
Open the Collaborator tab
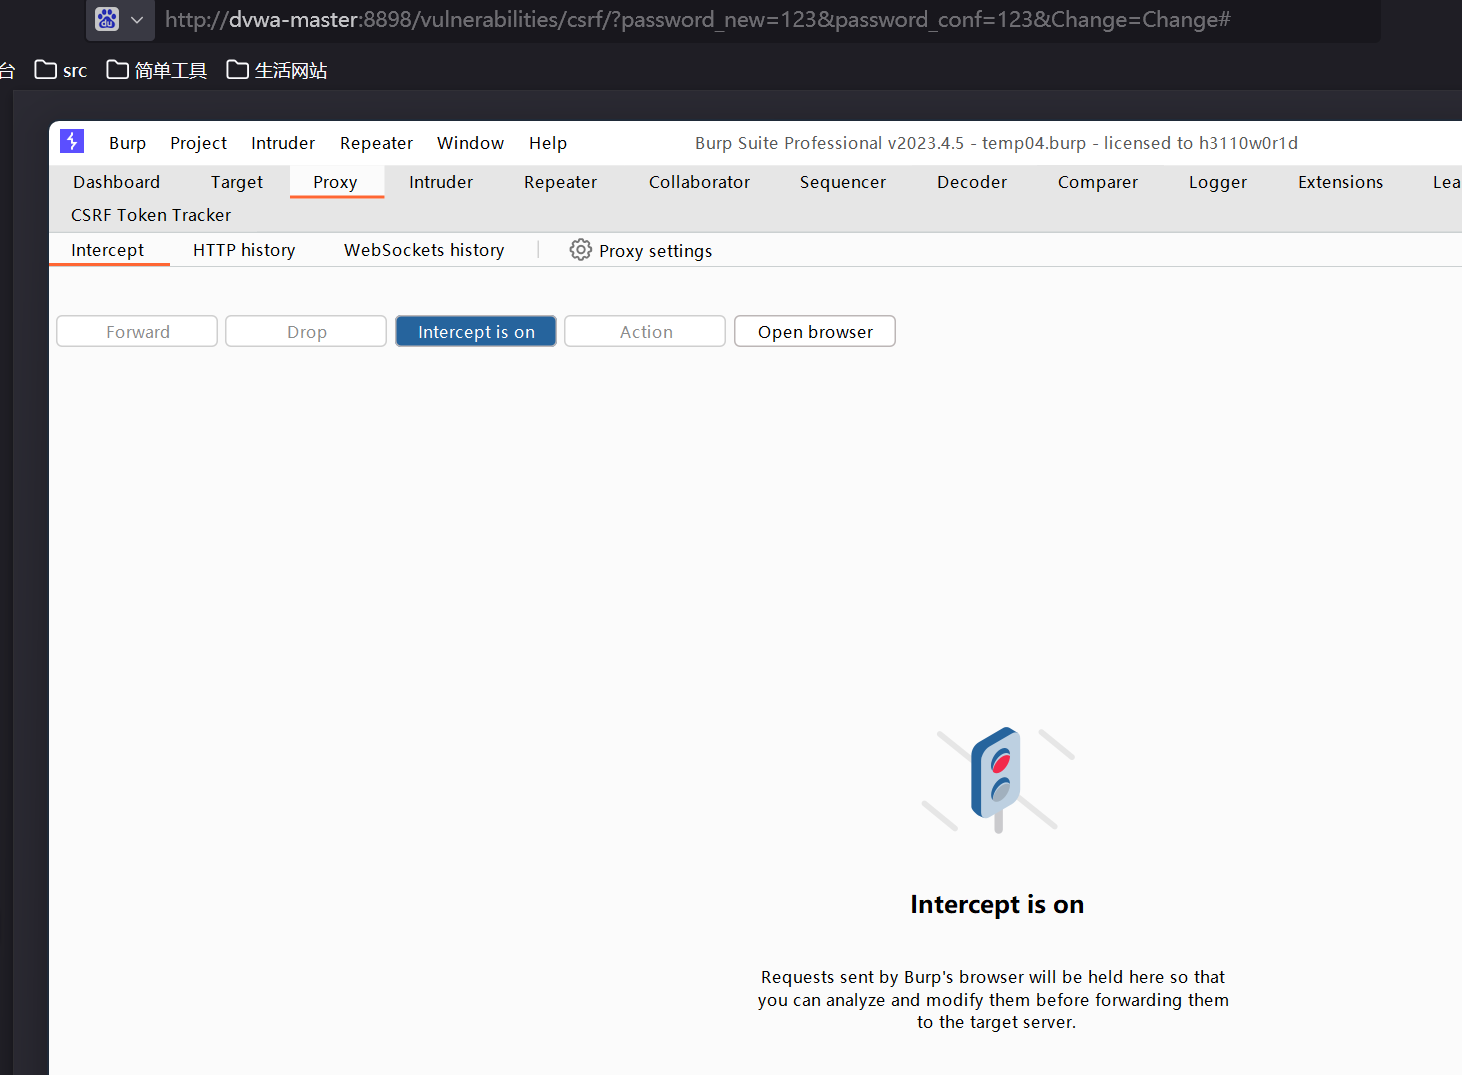699,182
